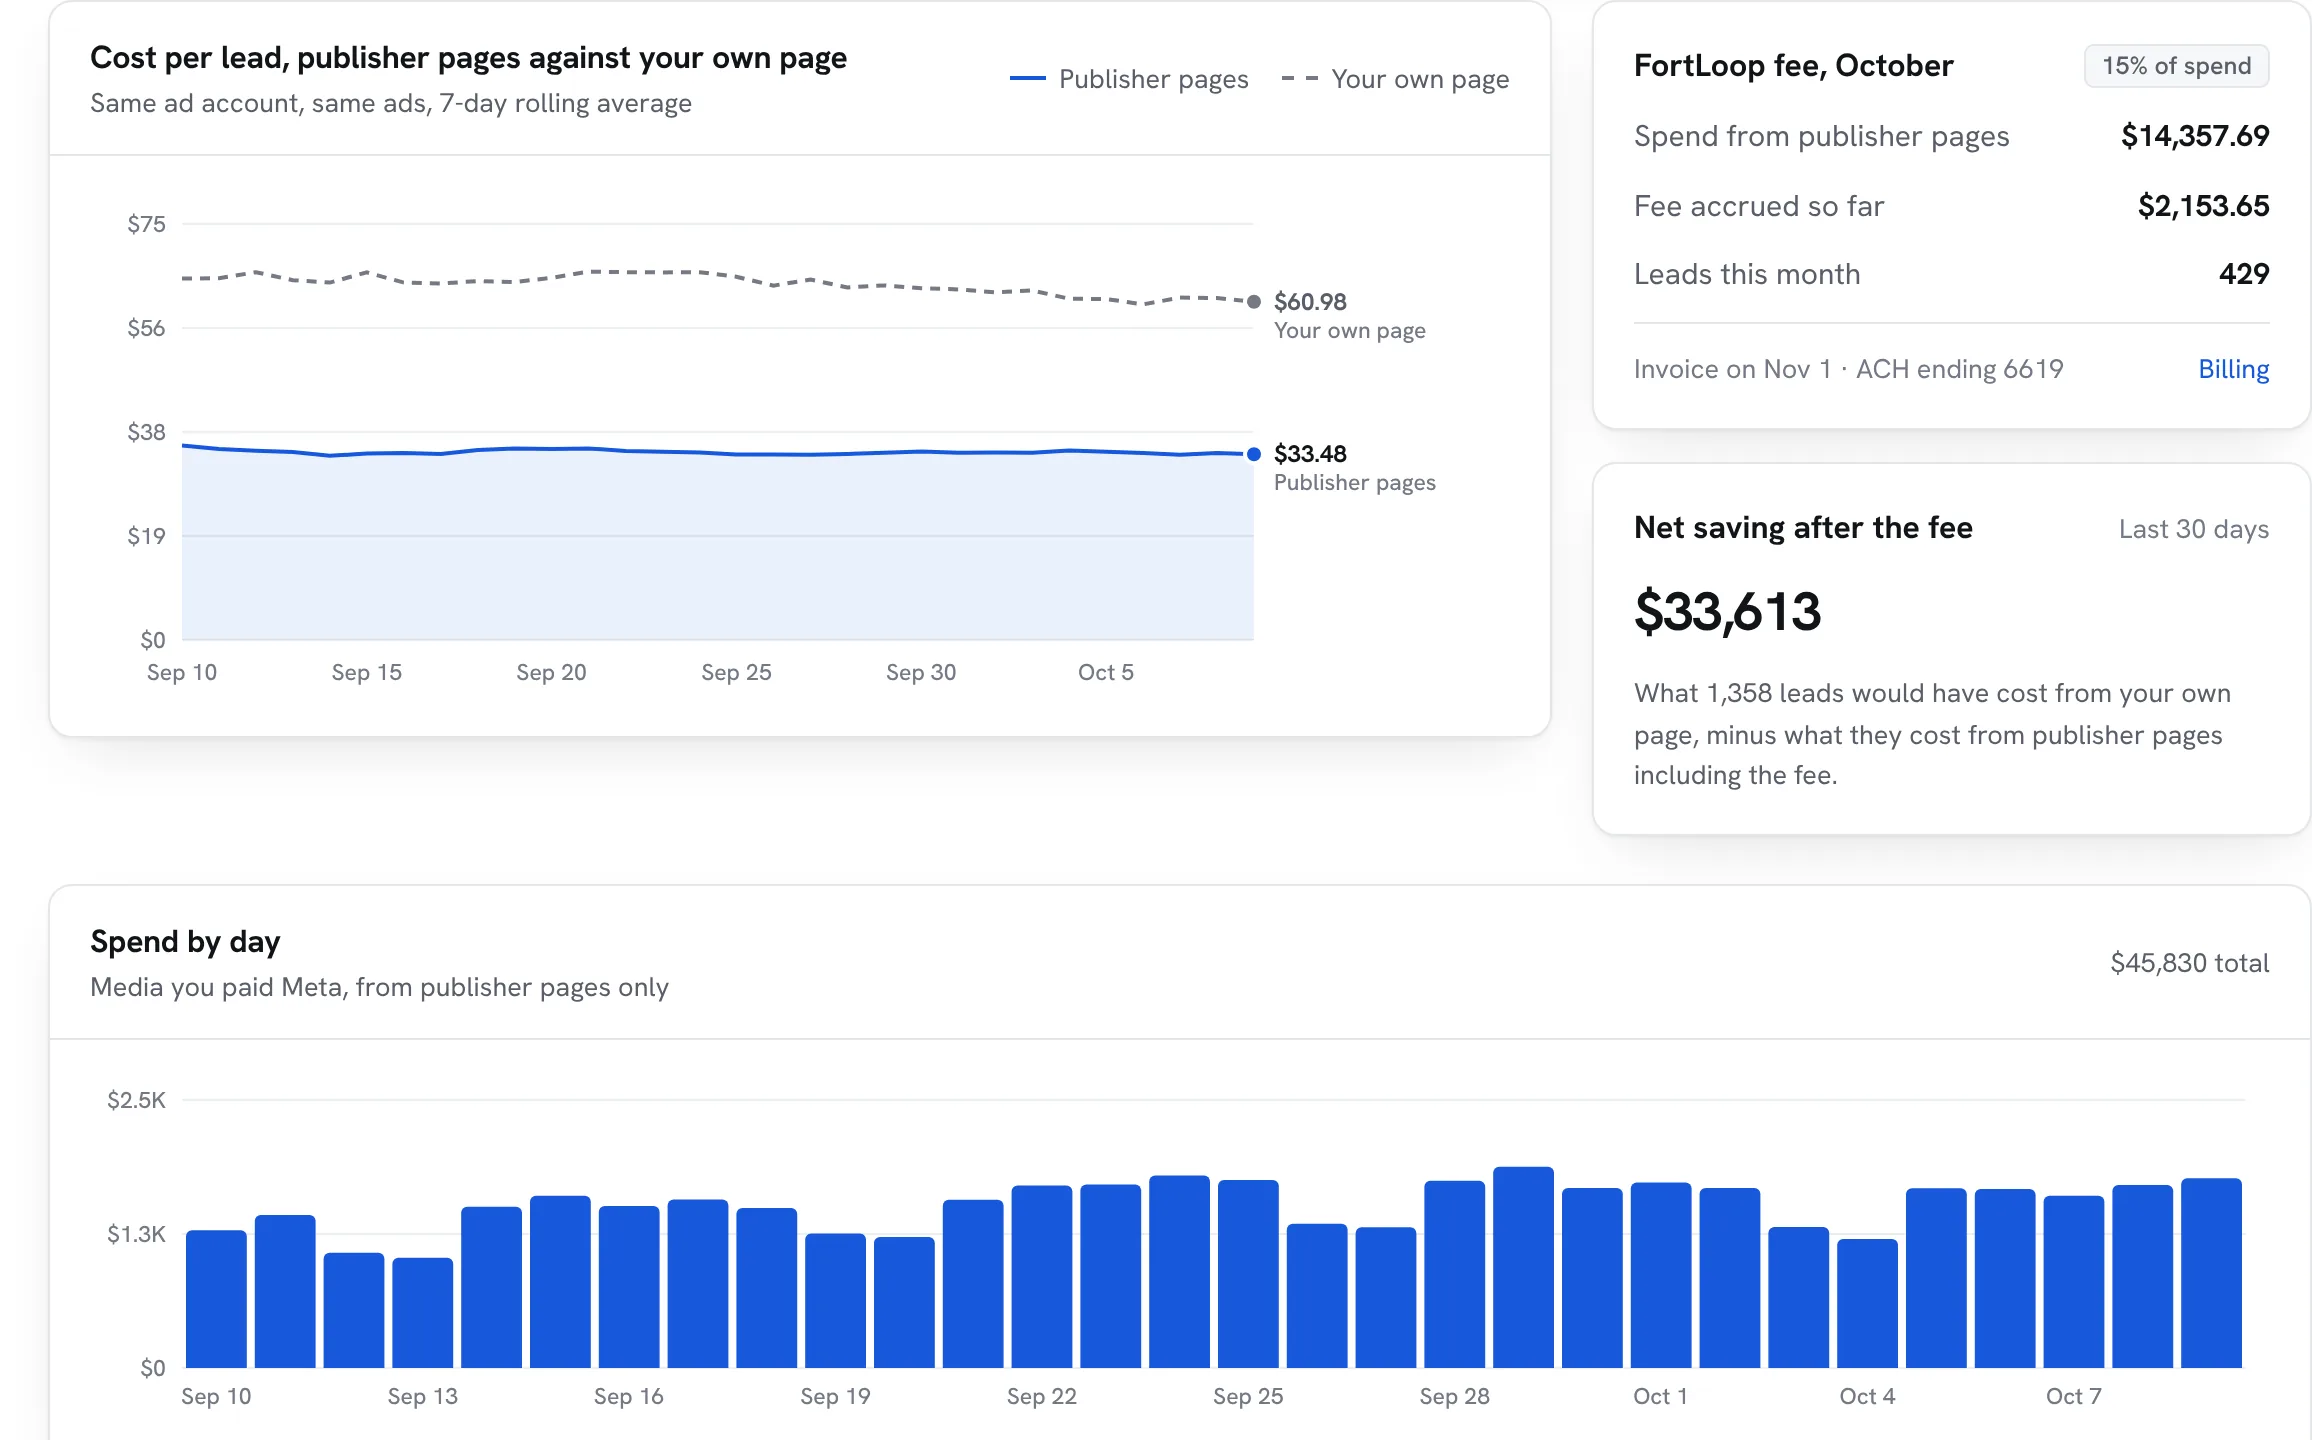The height and width of the screenshot is (1440, 2312).
Task: Click the 429 leads this month value
Action: pos(2244,274)
